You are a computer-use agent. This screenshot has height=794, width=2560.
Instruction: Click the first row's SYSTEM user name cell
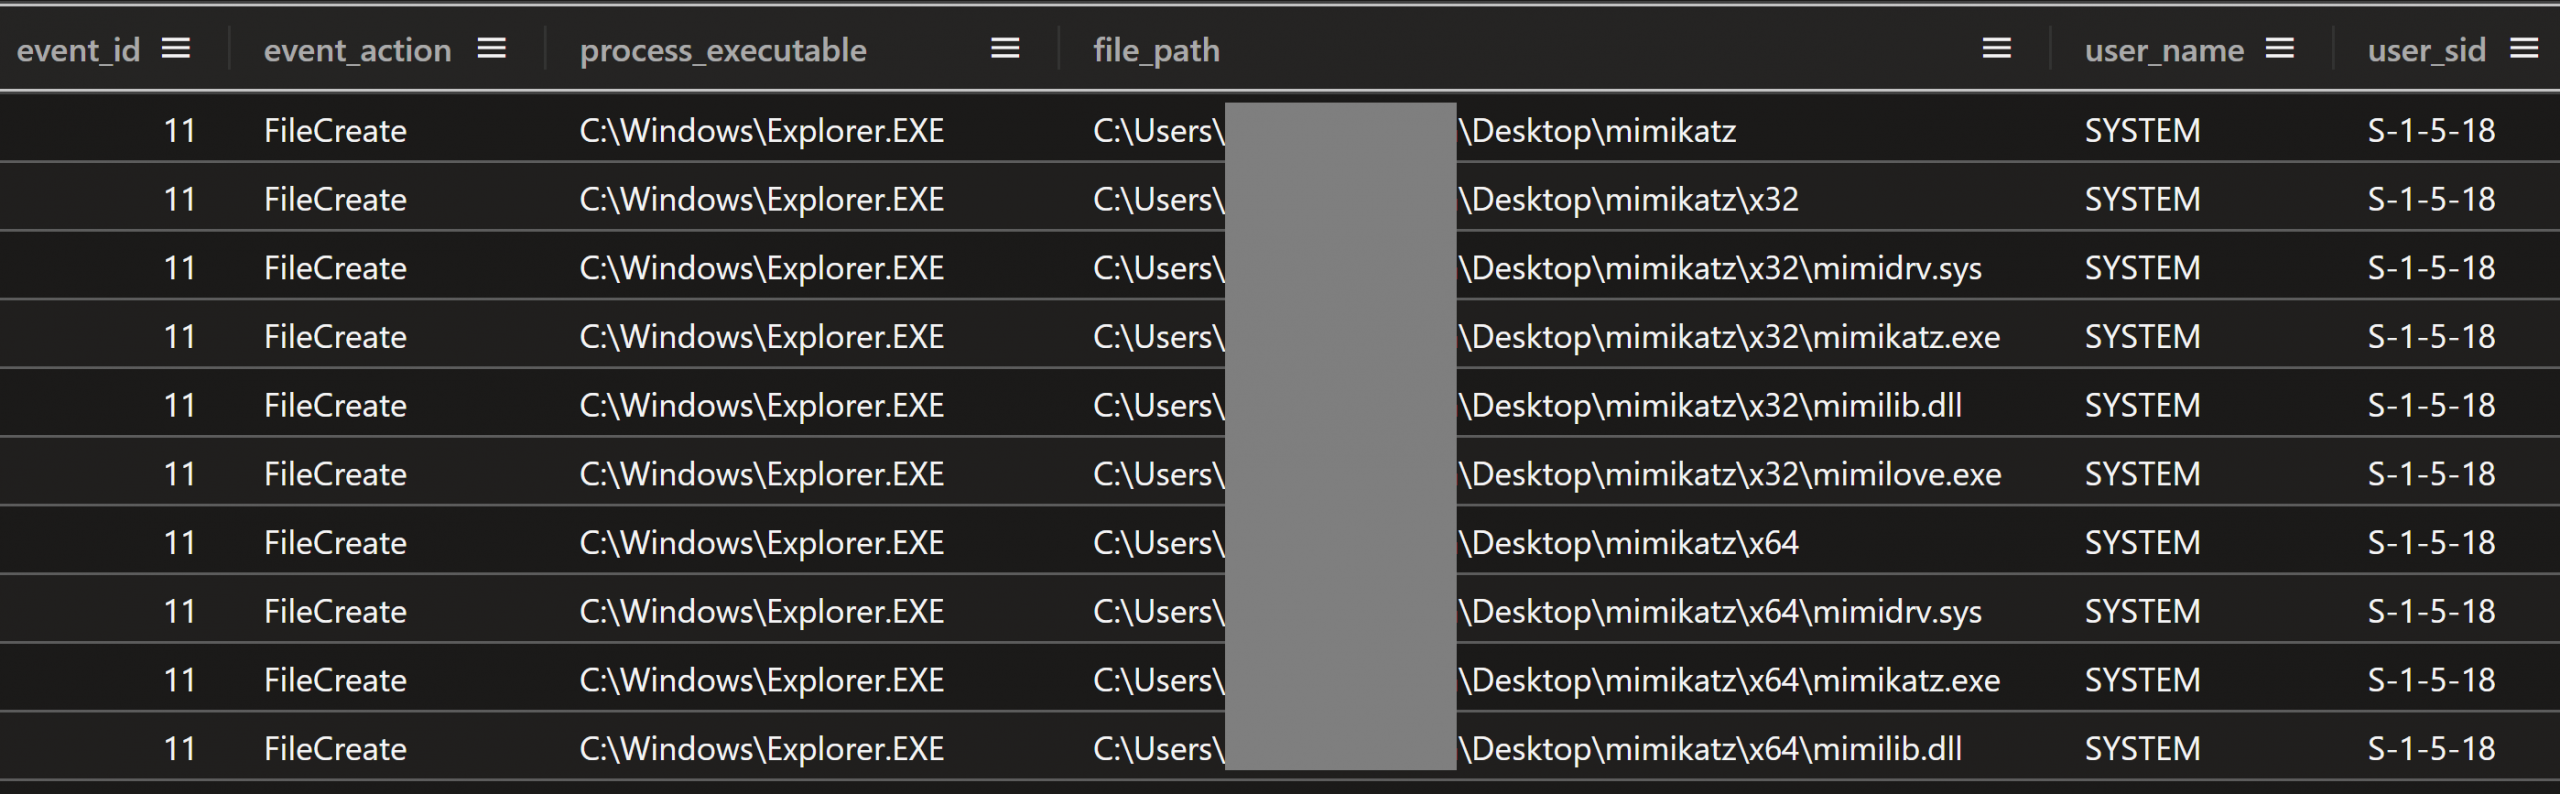tap(2142, 131)
